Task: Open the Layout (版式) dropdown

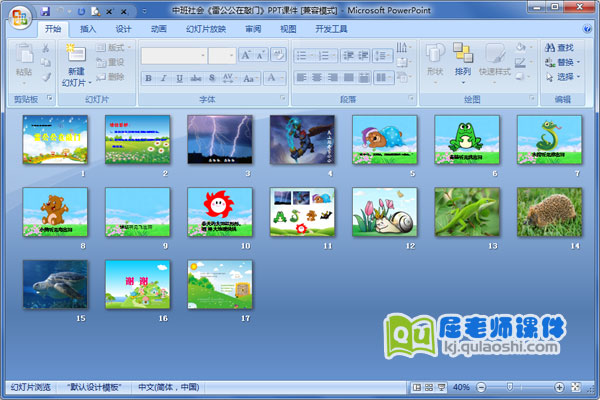Action: pos(113,47)
